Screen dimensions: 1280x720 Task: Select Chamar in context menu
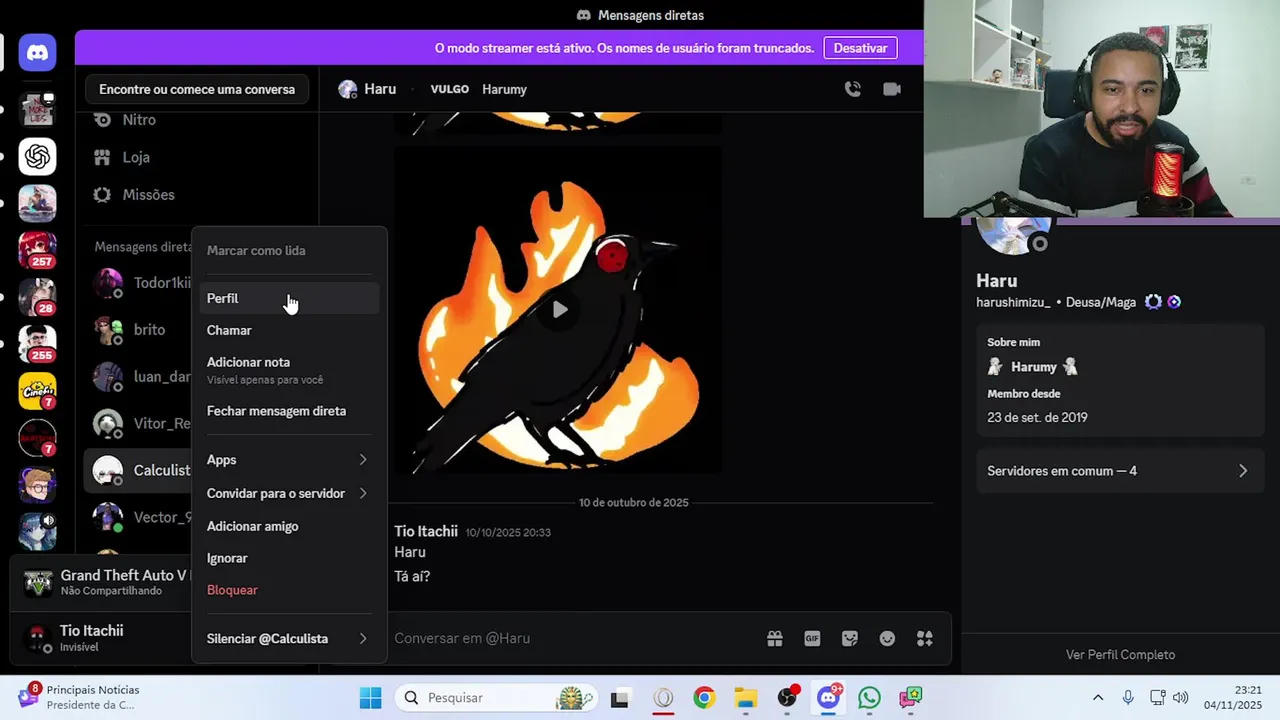click(x=287, y=330)
